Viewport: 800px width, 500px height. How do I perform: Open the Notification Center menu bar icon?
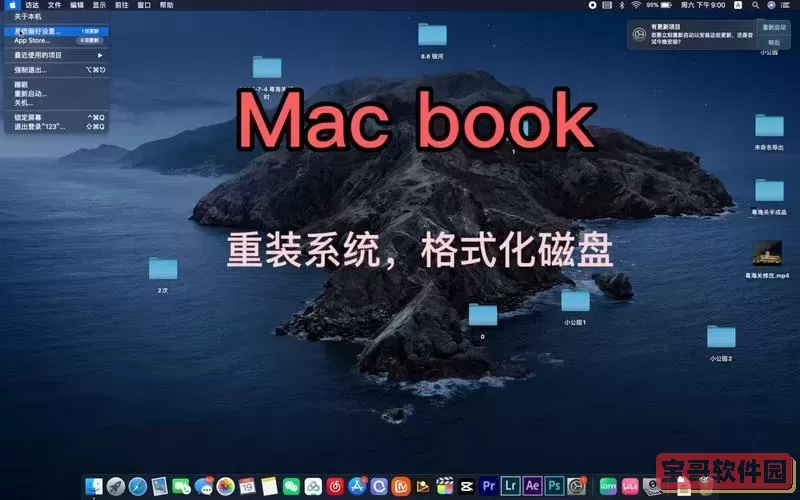(x=785, y=5)
